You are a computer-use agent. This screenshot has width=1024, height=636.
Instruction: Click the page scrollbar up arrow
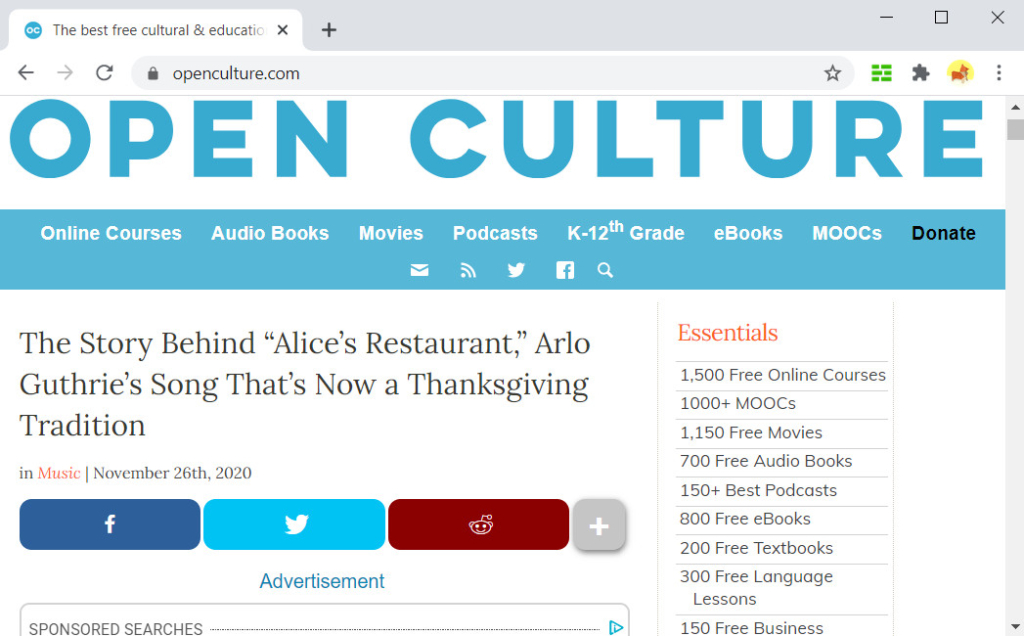[x=1015, y=106]
